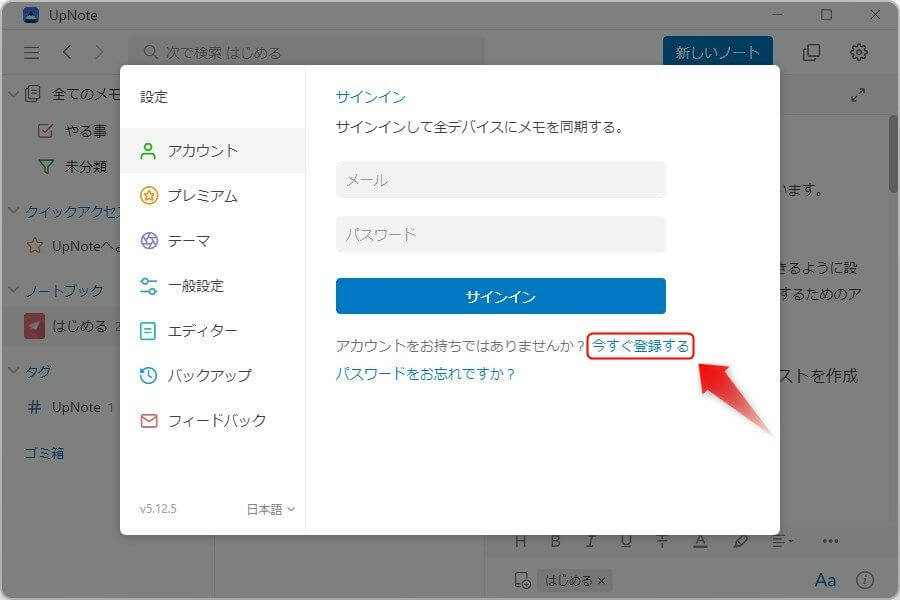Click the heading H format icon
900x600 pixels.
point(520,541)
